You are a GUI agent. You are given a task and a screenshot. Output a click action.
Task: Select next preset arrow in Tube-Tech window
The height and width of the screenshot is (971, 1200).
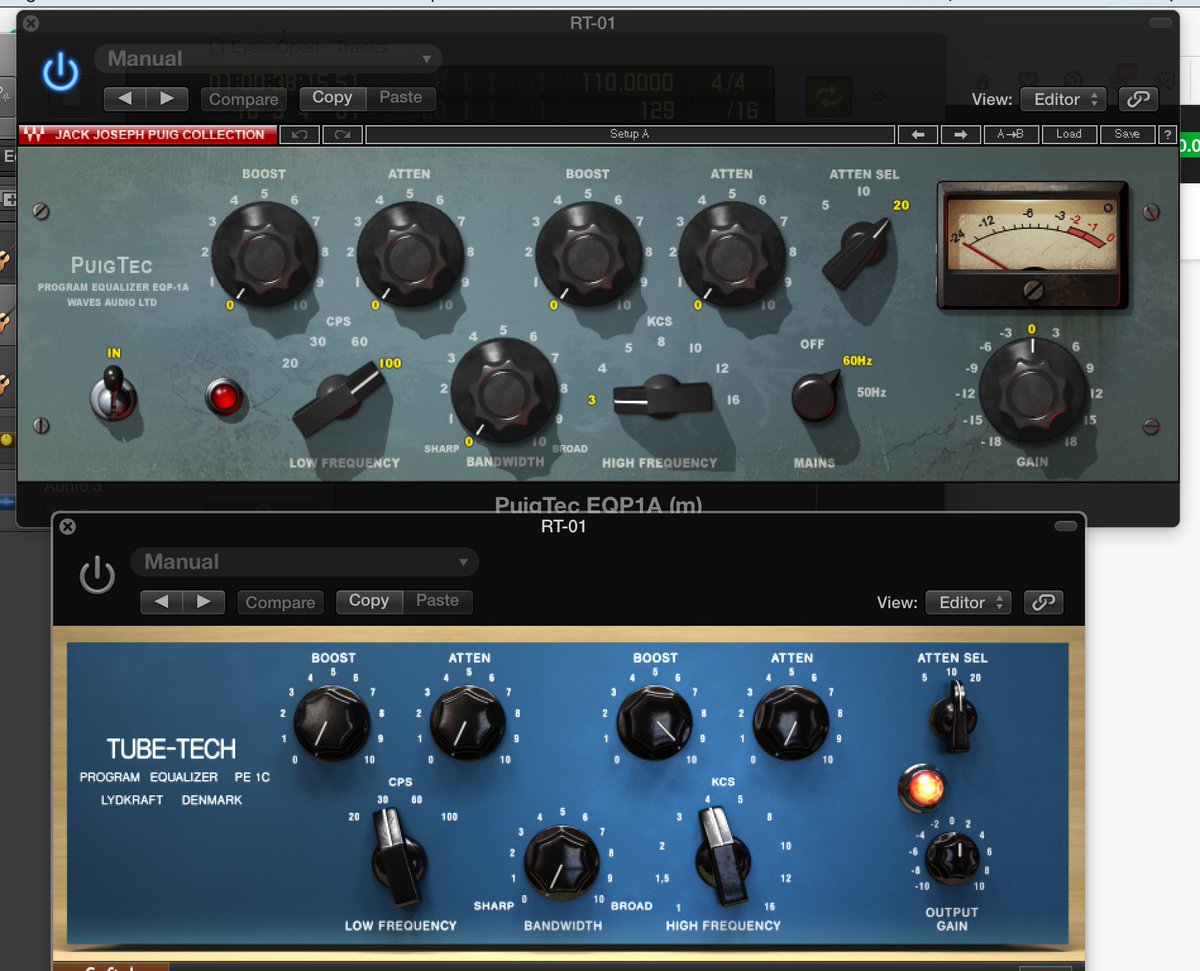coord(203,601)
